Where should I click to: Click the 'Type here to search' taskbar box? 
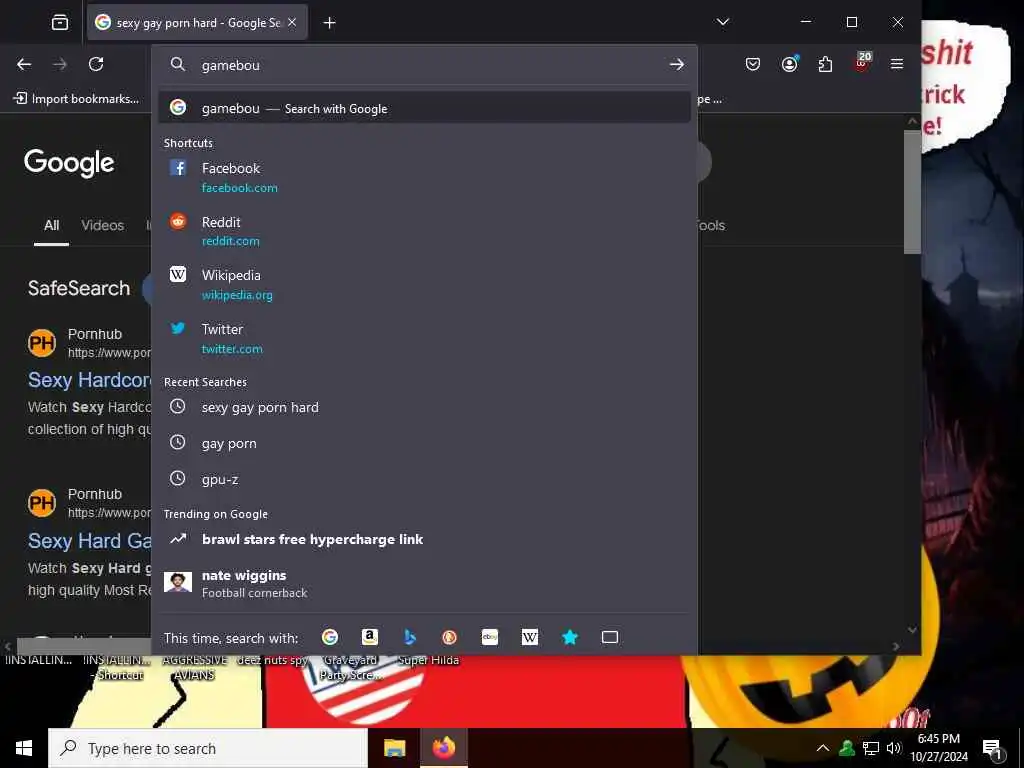pyautogui.click(x=208, y=748)
